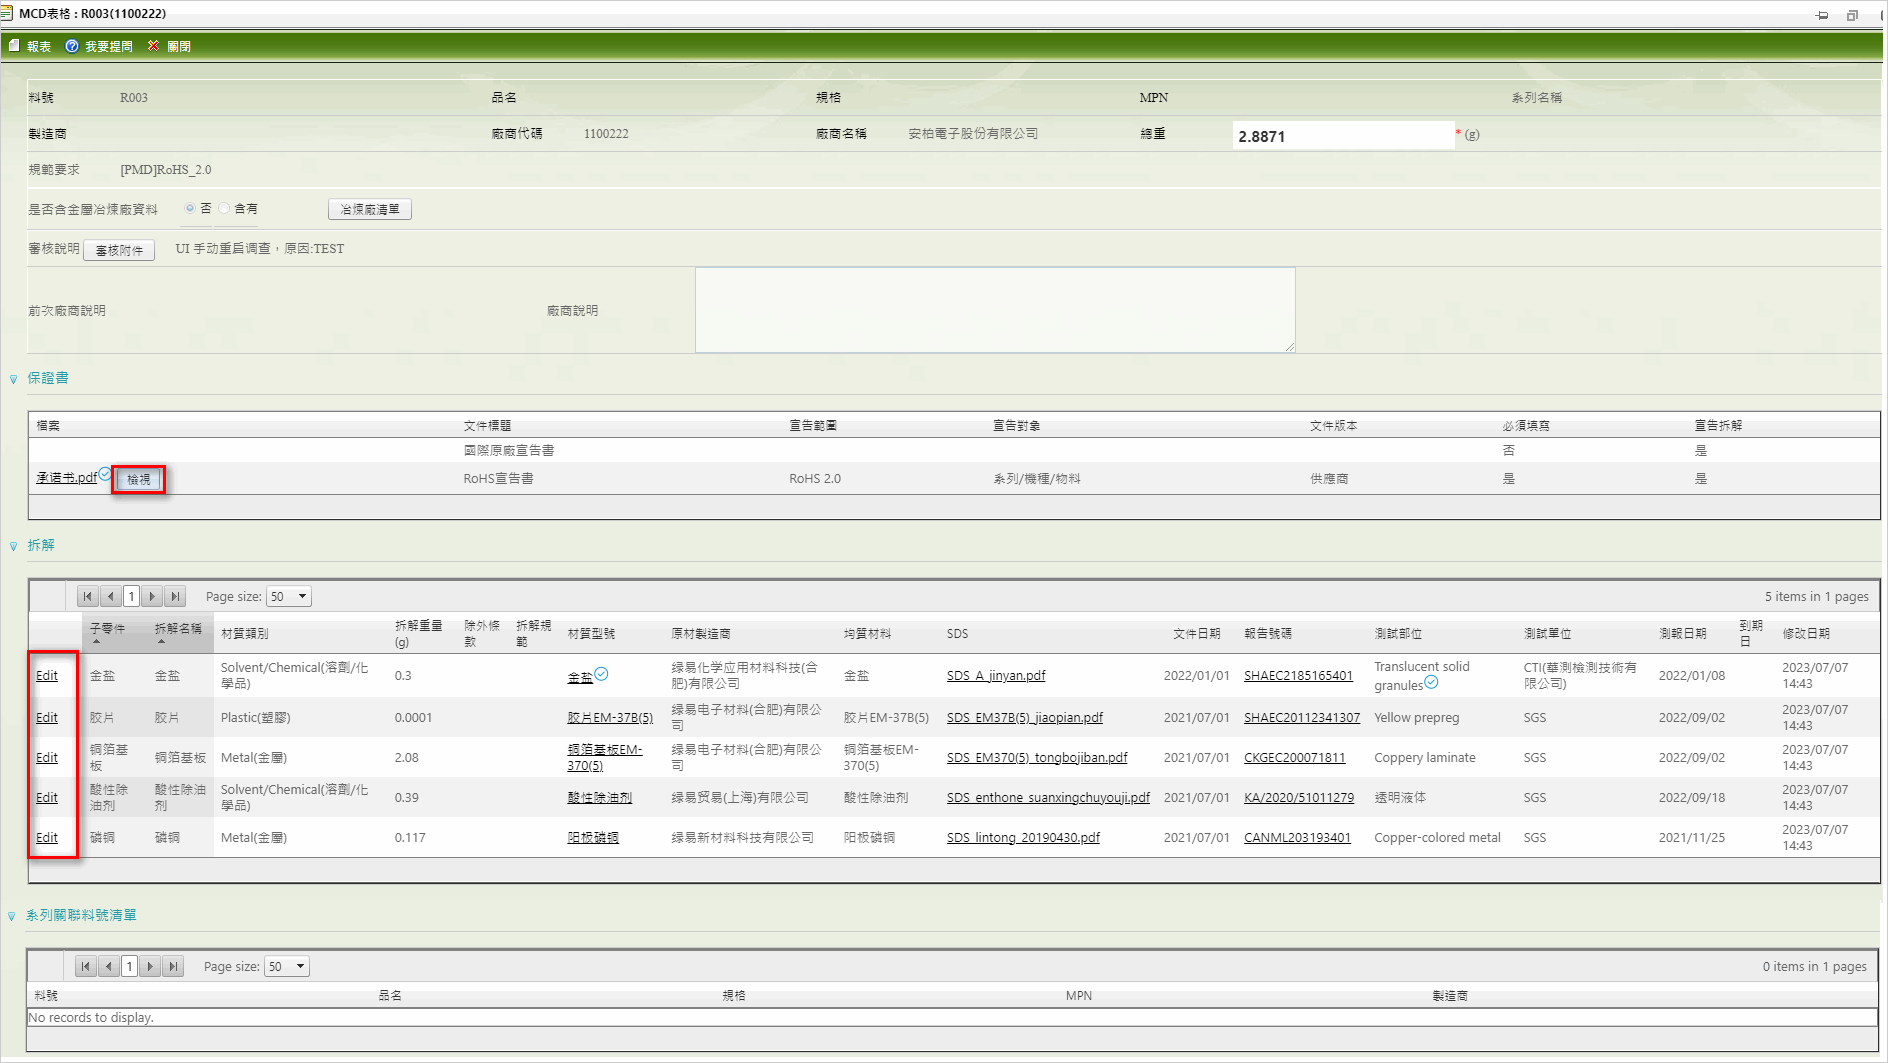
Task: Open the 報表 report menu item
Action: coord(29,46)
